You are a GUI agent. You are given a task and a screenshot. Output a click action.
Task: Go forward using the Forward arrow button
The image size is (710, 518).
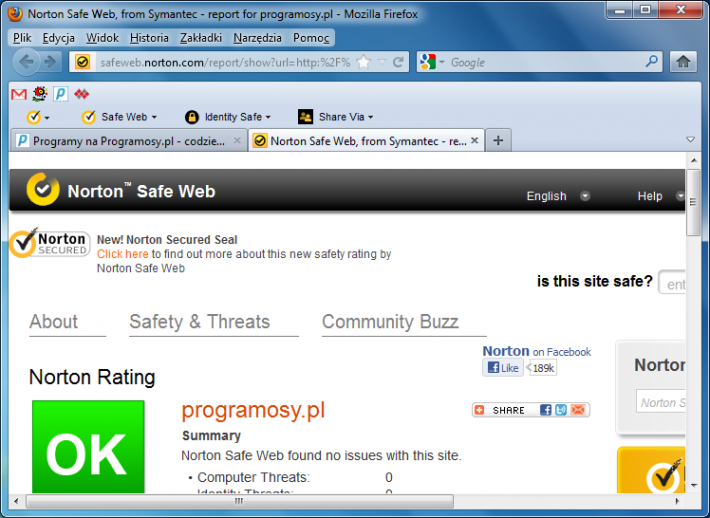[51, 62]
